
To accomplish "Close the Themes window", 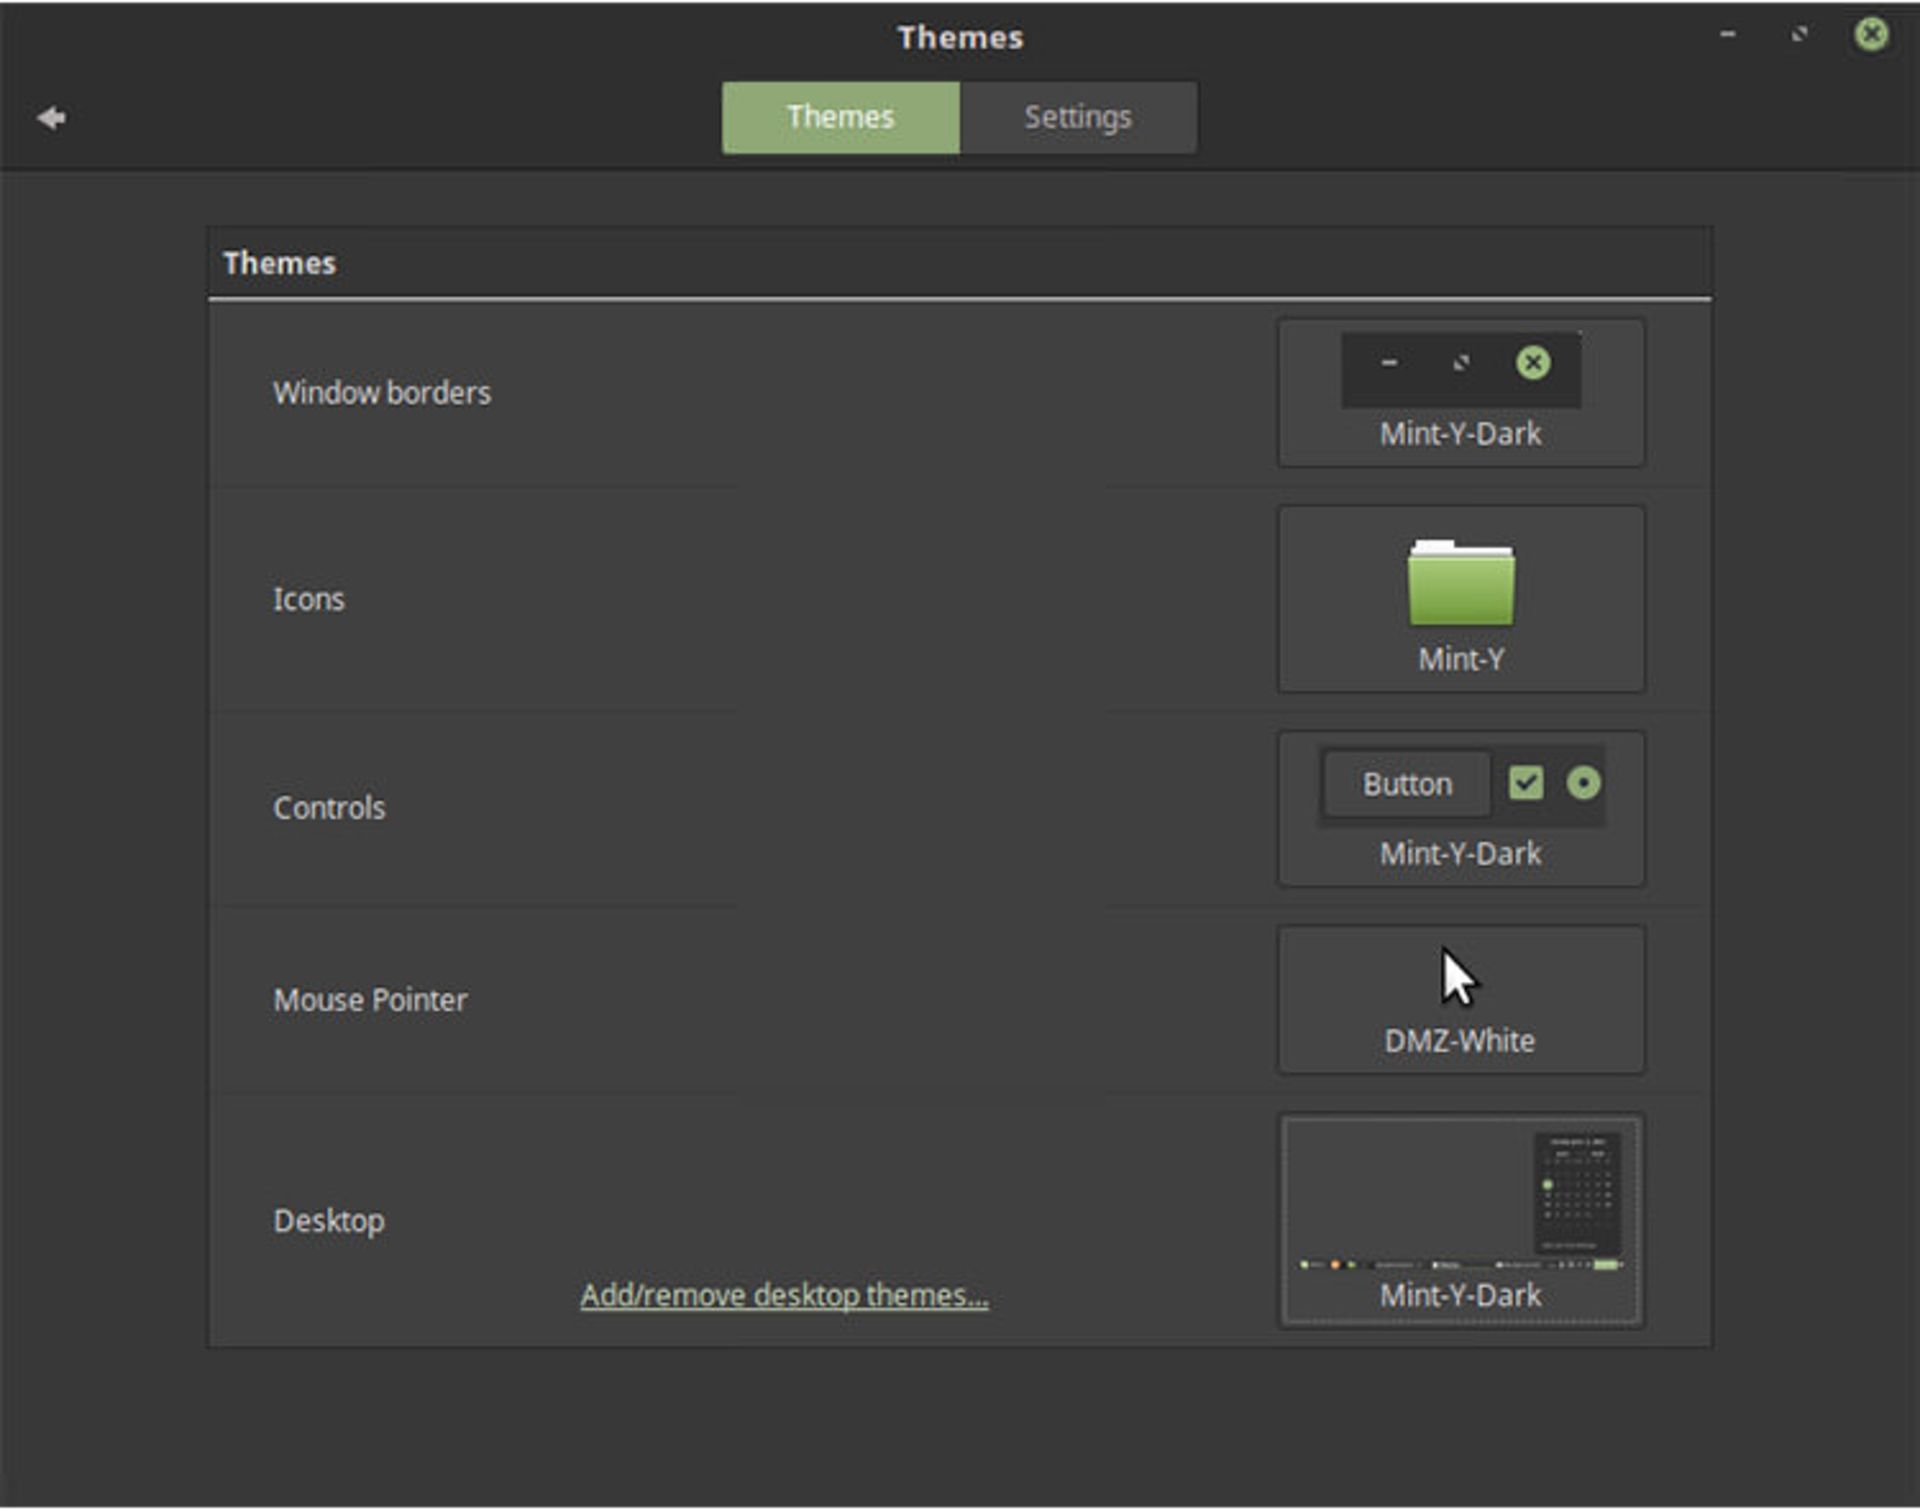I will click(x=1870, y=35).
